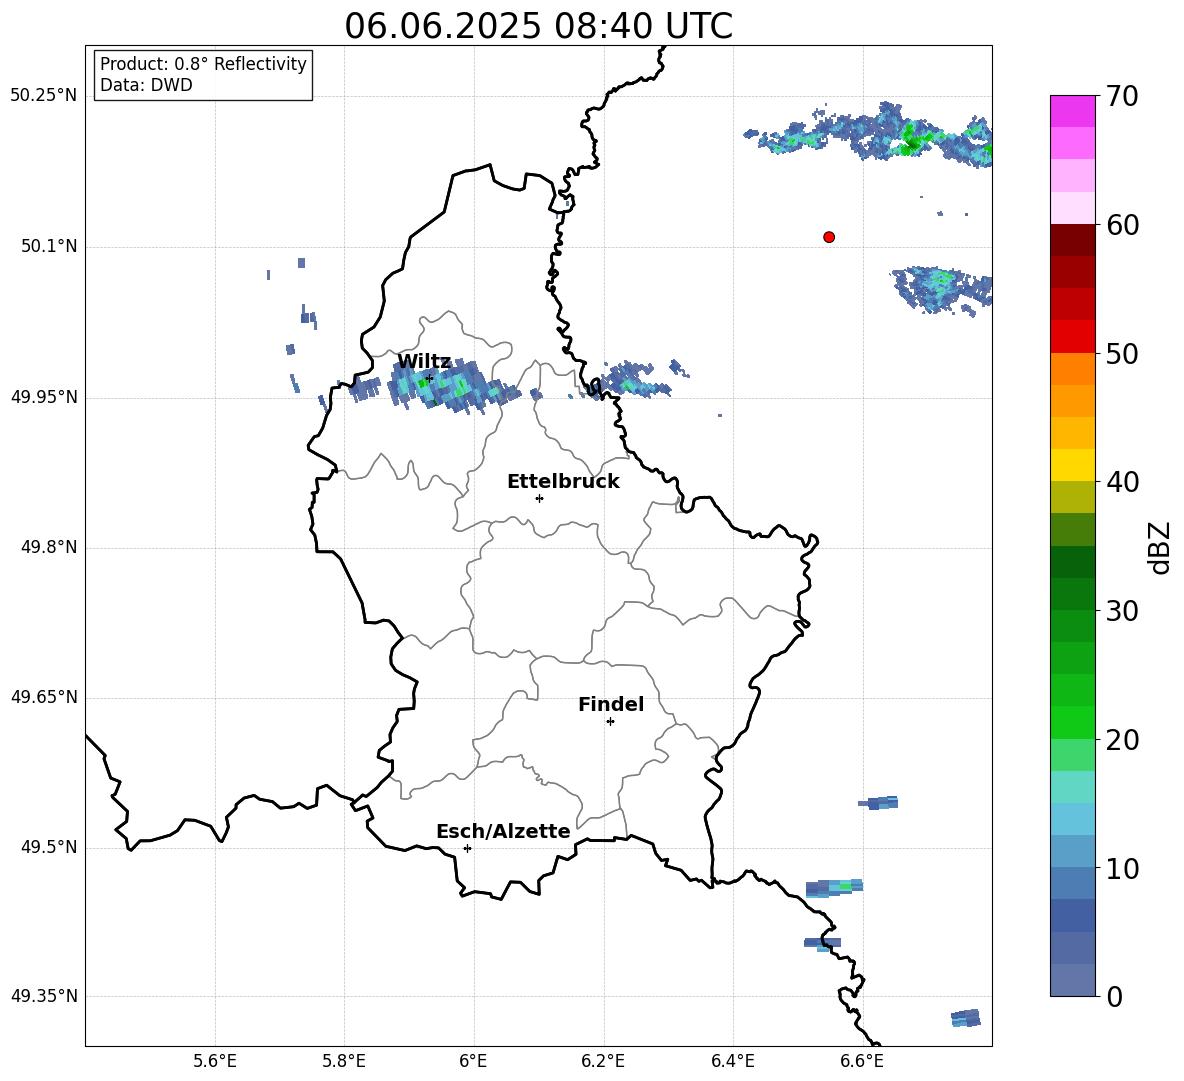The width and height of the screenshot is (1184, 1081).
Task: Click the title 06.06.2025 08:40 UTC
Action: (x=538, y=26)
